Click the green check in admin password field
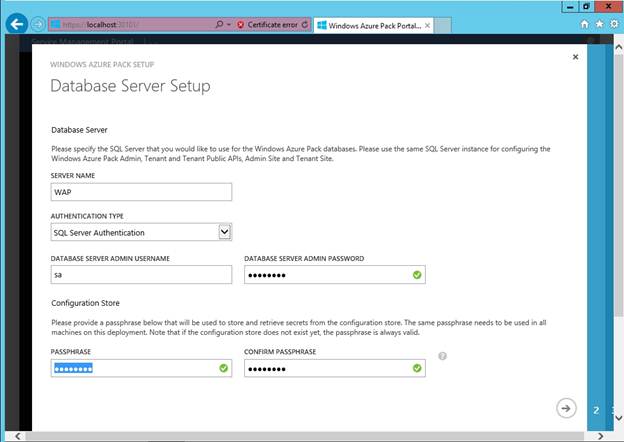624x442 pixels. (x=417, y=275)
